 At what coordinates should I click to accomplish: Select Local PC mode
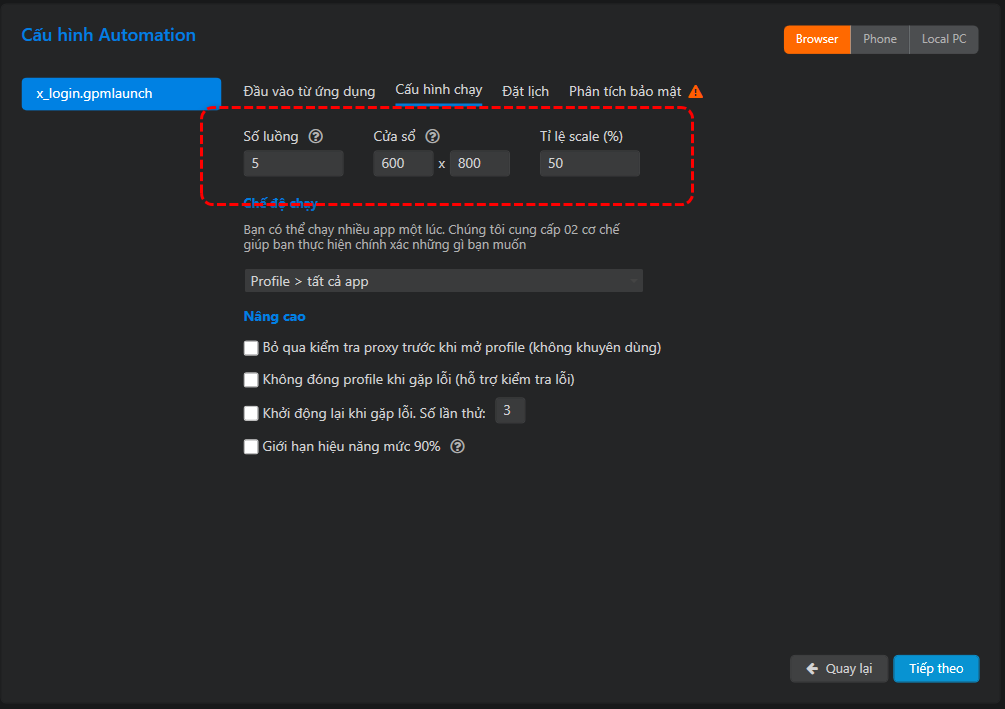click(x=944, y=39)
